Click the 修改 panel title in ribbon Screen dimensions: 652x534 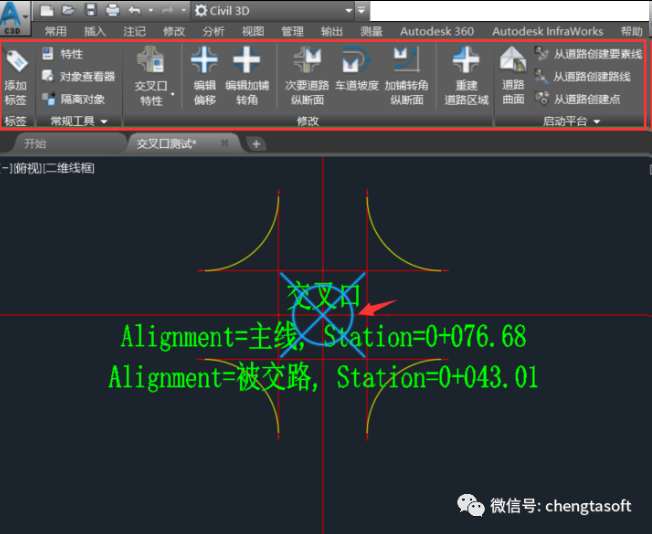pyautogui.click(x=308, y=121)
